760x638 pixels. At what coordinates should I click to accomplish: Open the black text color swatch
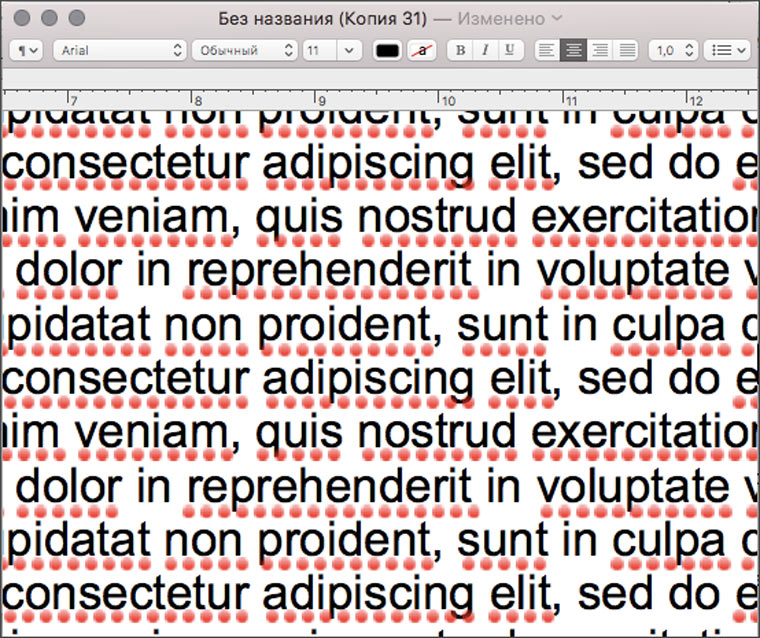pos(387,50)
